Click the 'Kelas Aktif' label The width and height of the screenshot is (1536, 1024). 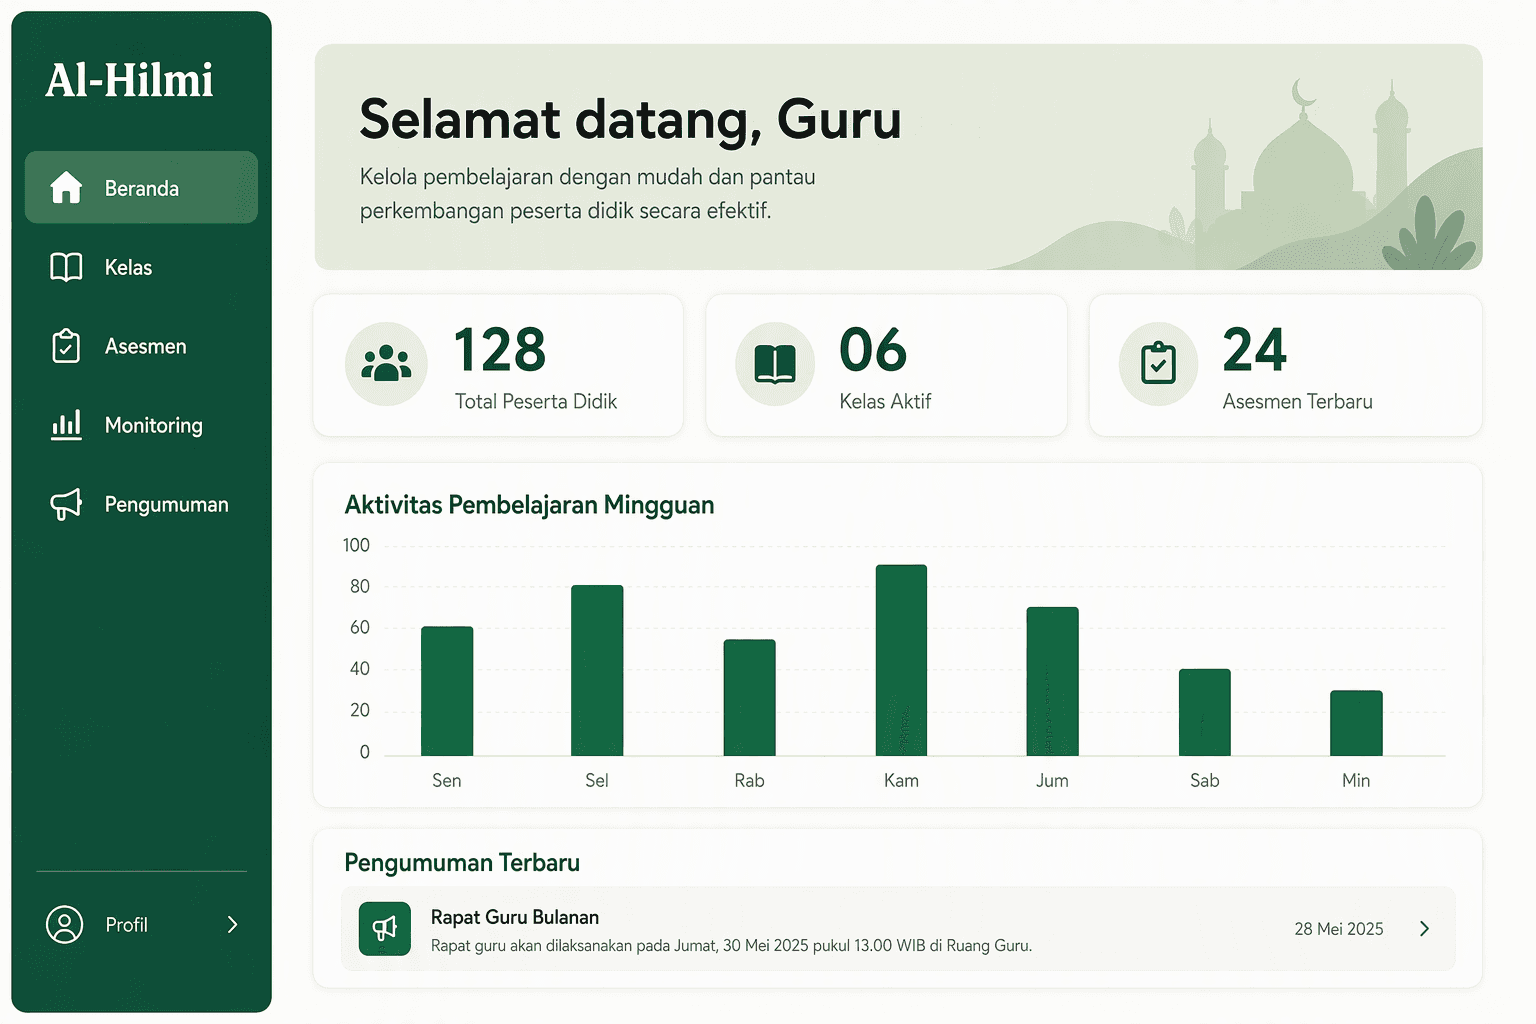[885, 401]
